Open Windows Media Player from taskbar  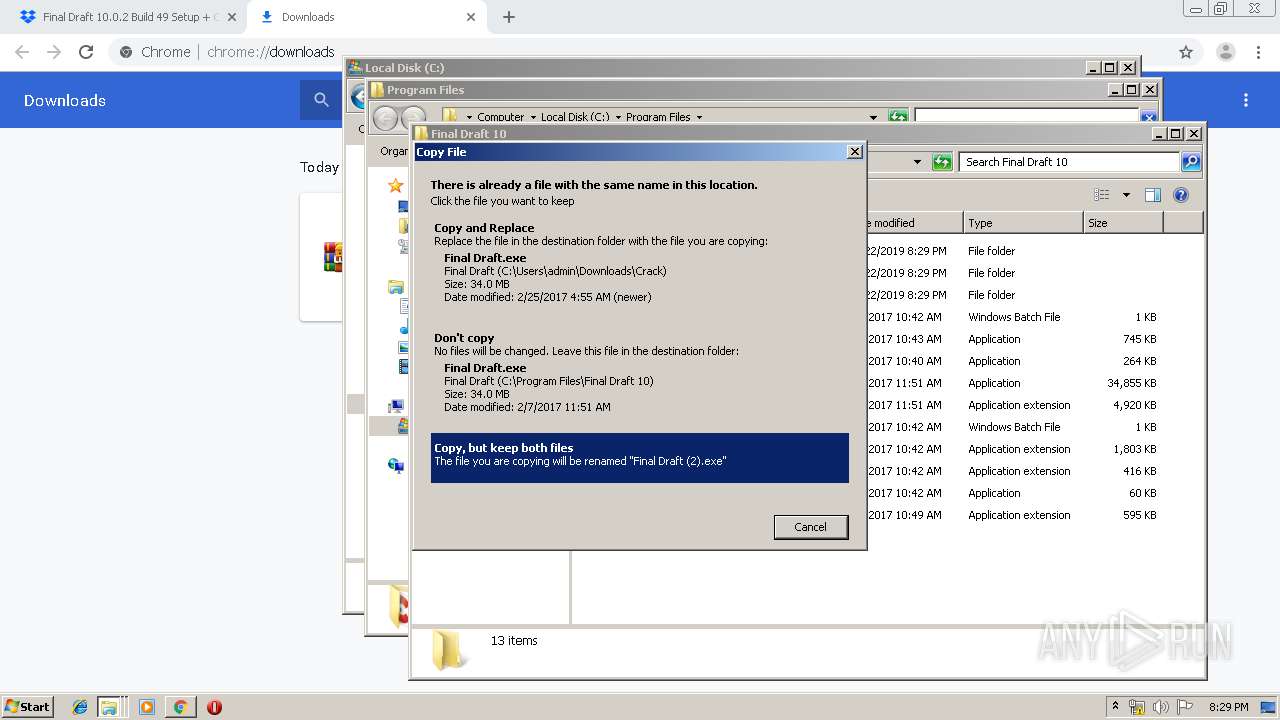[x=147, y=707]
